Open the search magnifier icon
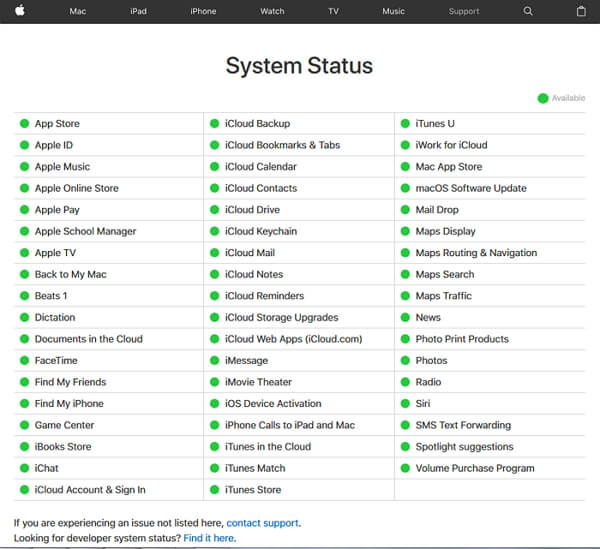Viewport: 600px width, 549px height. (528, 11)
